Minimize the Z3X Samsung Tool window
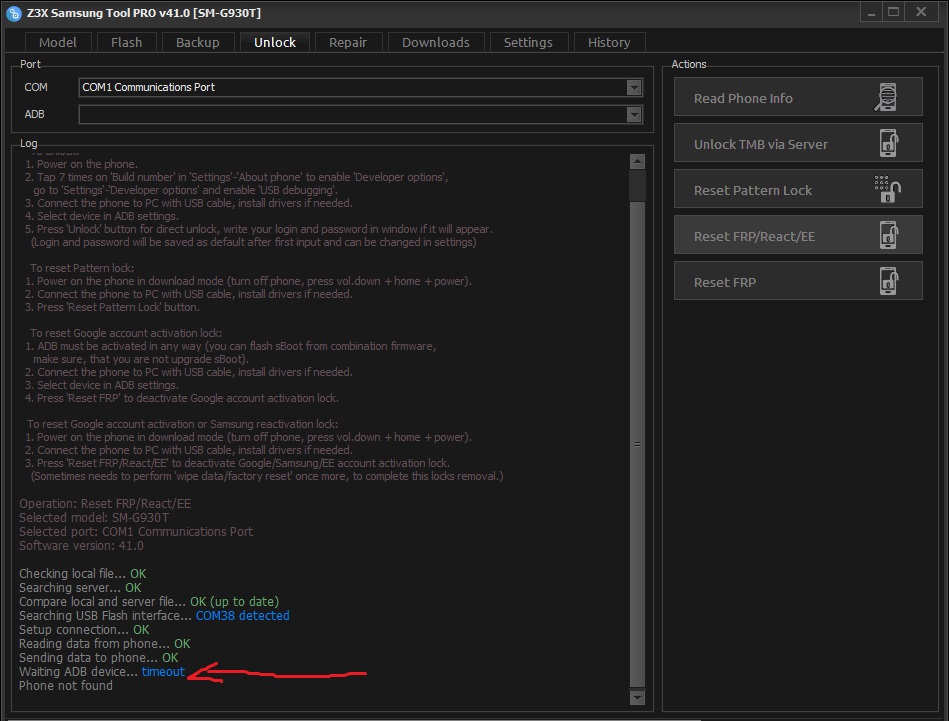 [871, 12]
